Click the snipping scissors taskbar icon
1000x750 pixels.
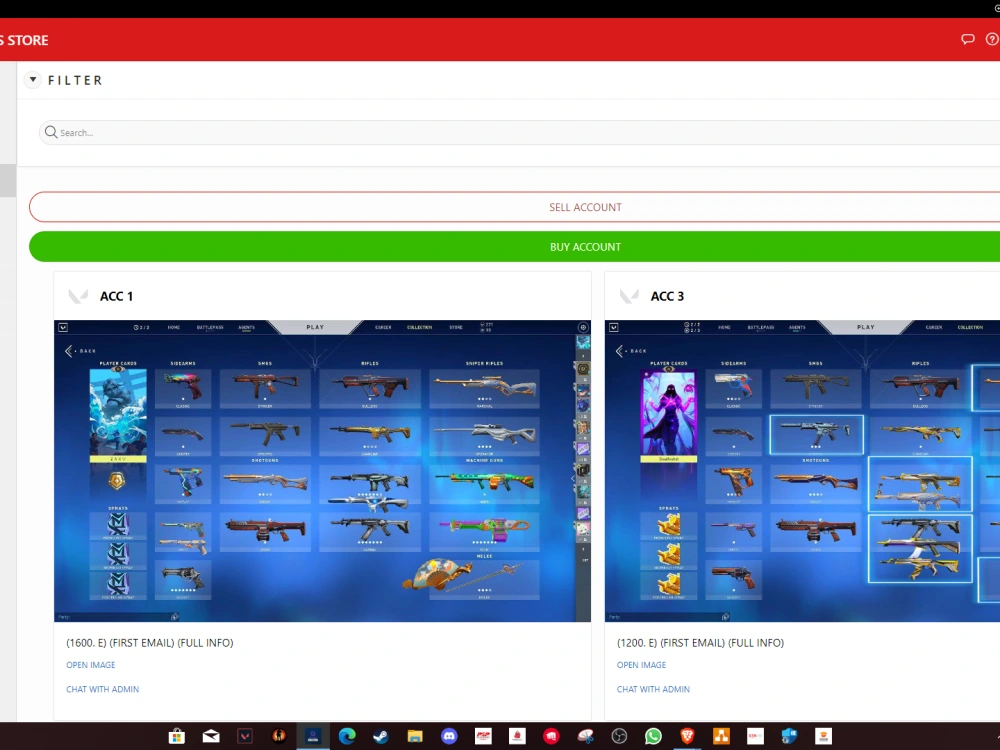[585, 736]
